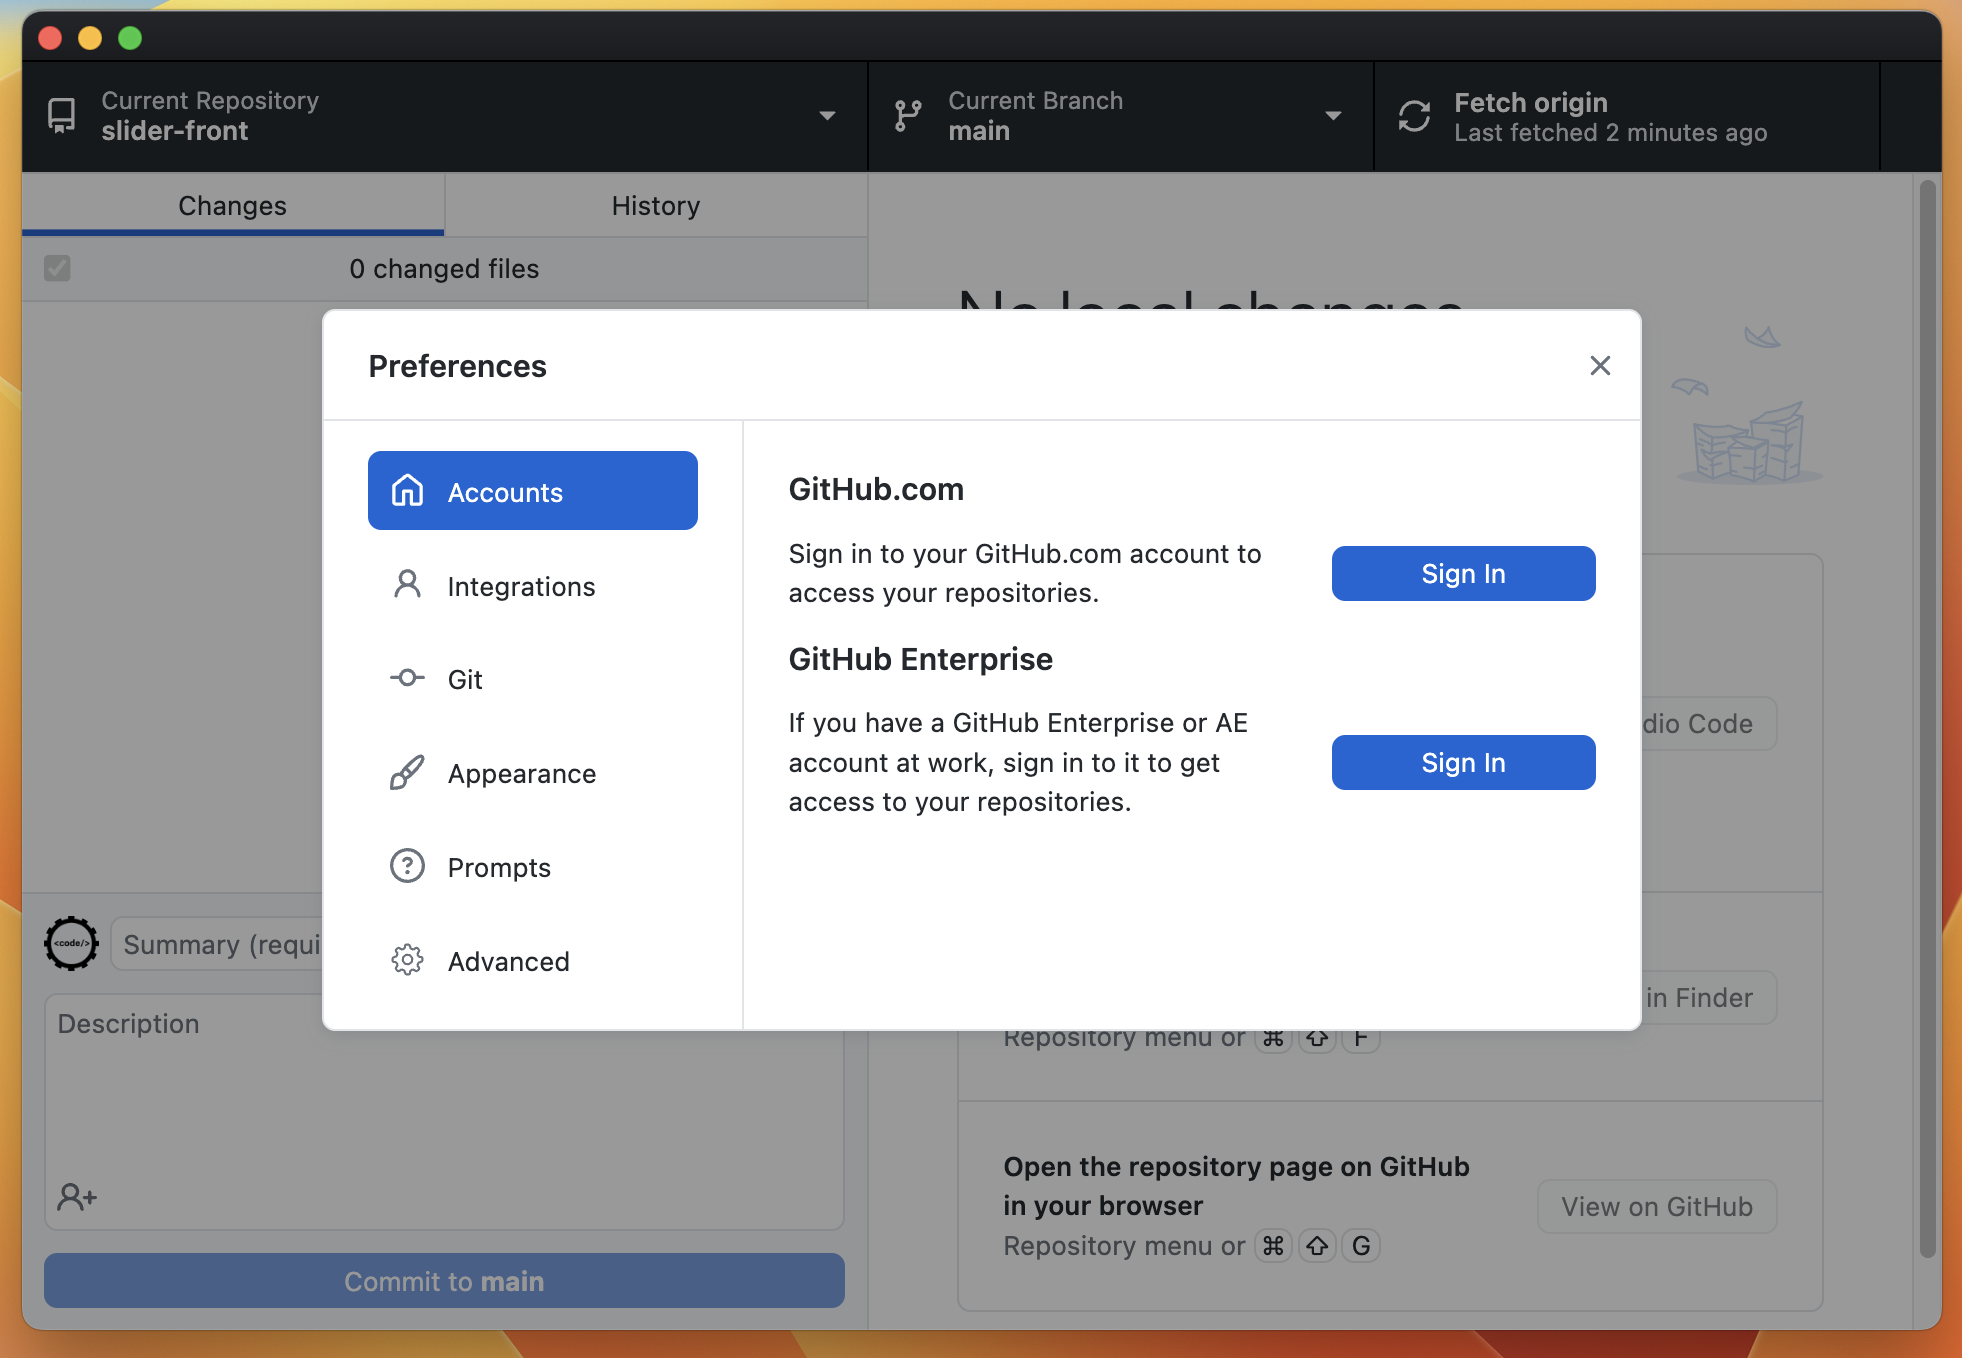This screenshot has width=1962, height=1358.
Task: Click the Advanced gear icon
Action: [x=407, y=960]
